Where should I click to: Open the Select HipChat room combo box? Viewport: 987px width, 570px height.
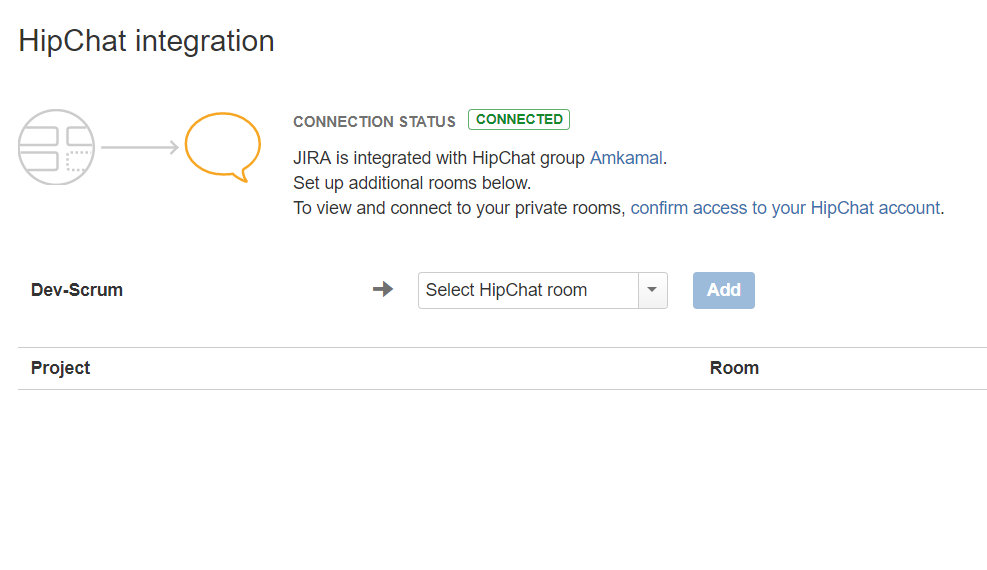tap(528, 290)
